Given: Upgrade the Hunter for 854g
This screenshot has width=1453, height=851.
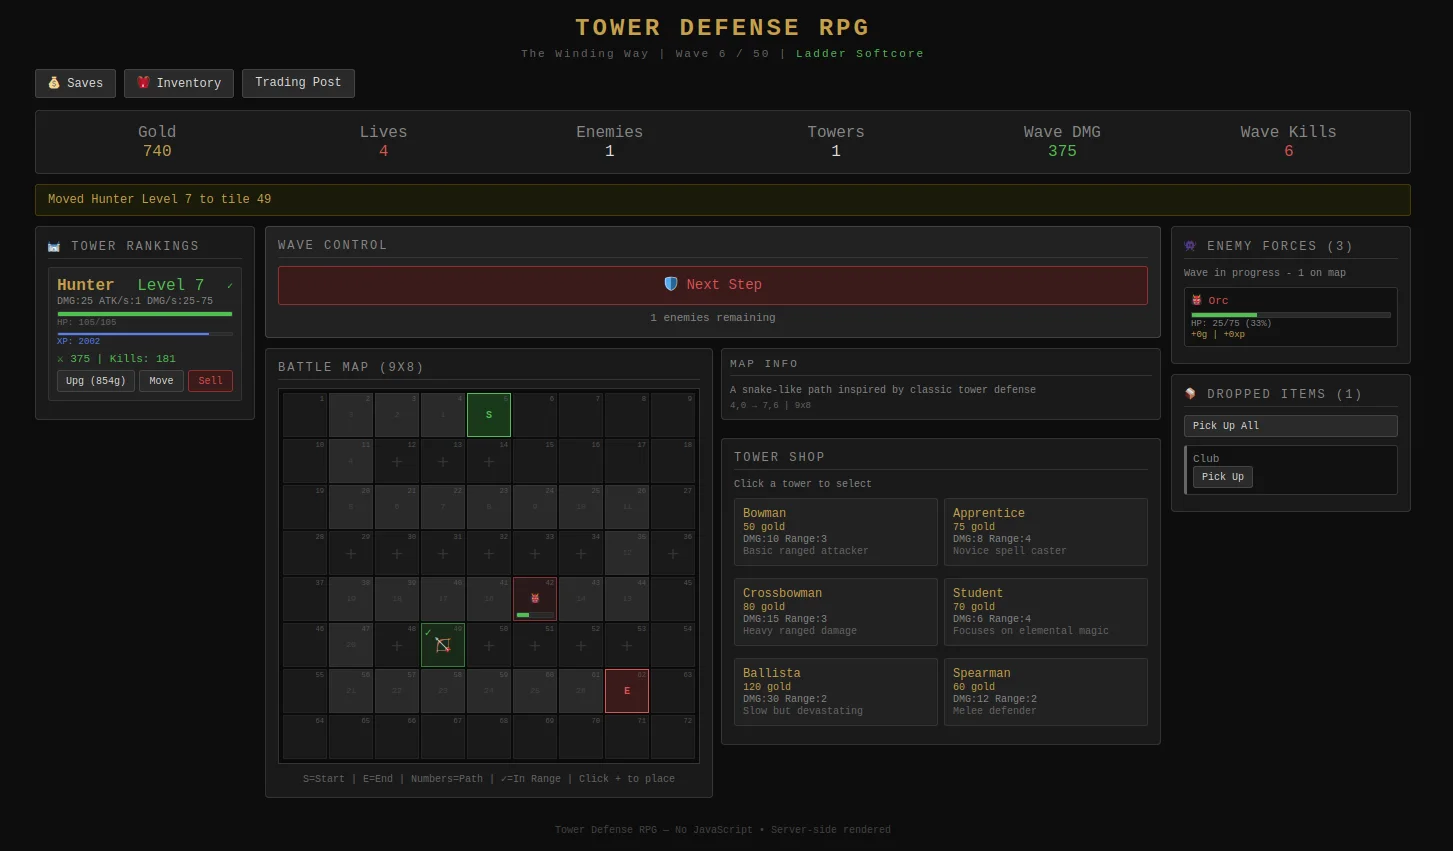Looking at the screenshot, I should [96, 381].
